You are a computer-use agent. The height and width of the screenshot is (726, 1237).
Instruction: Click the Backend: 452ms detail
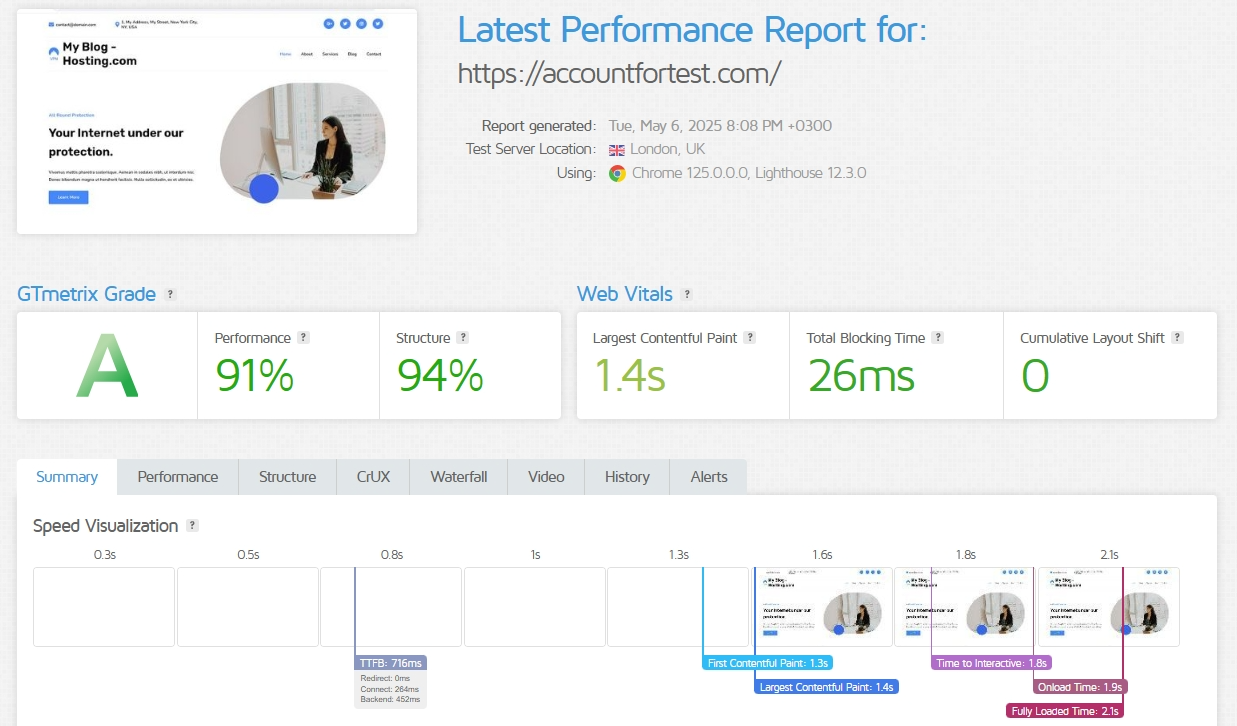pyautogui.click(x=391, y=699)
